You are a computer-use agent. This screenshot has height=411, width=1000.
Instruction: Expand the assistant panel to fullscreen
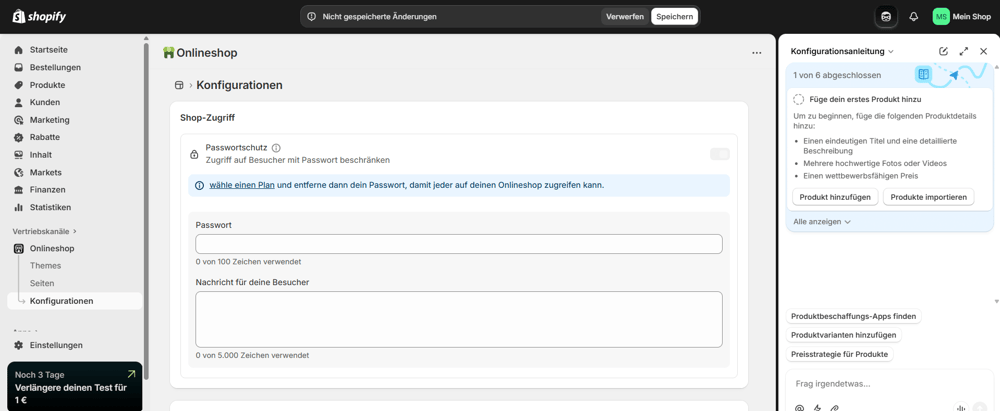tap(963, 51)
